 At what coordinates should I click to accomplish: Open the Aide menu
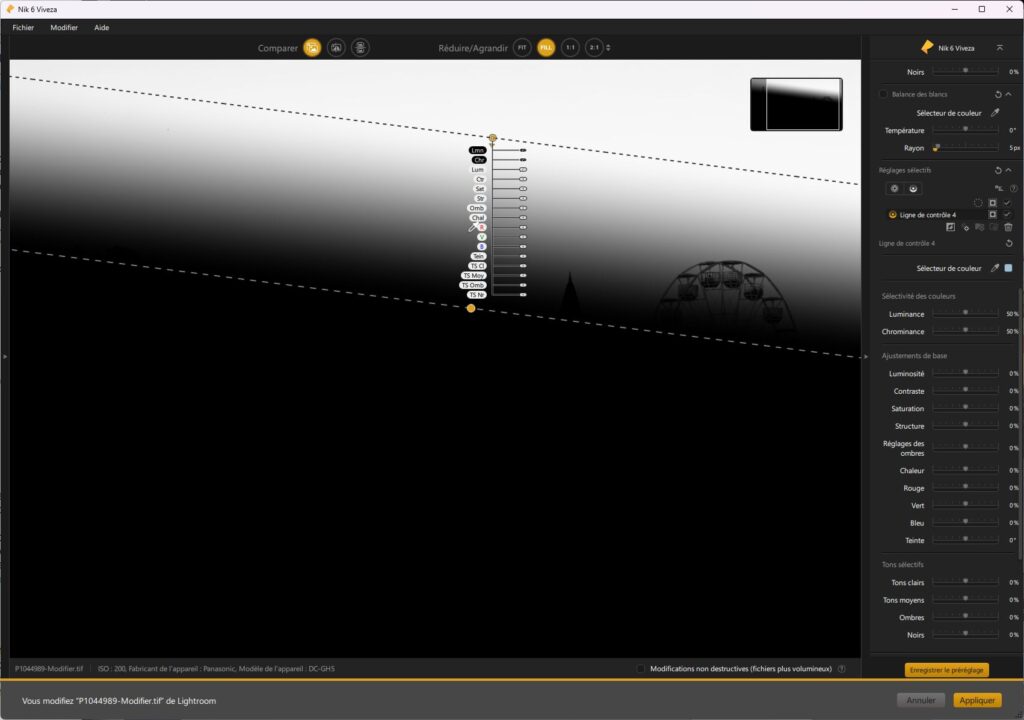pyautogui.click(x=101, y=27)
